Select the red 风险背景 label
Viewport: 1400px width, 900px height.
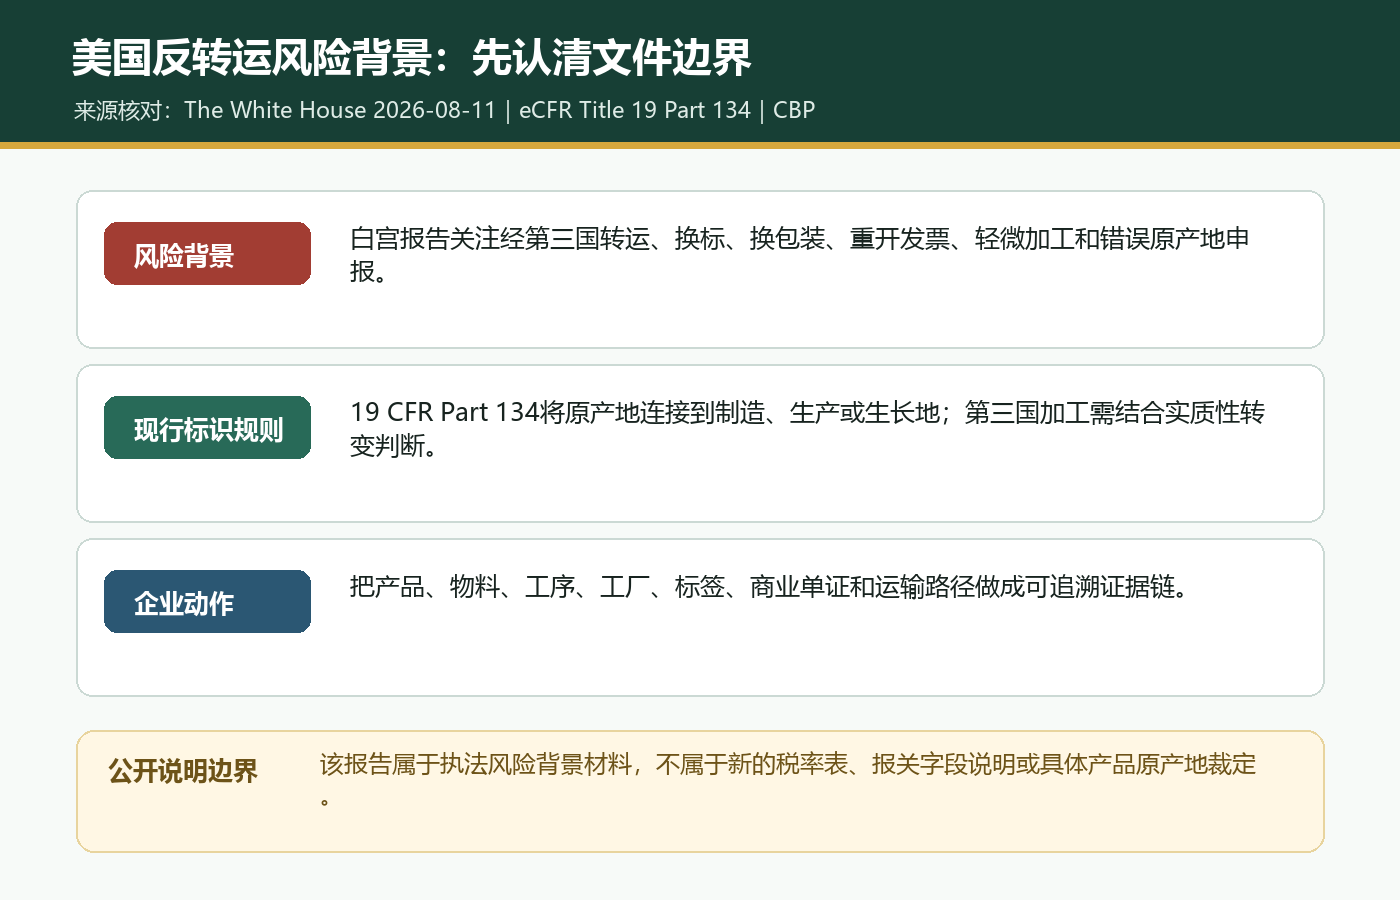click(x=207, y=254)
